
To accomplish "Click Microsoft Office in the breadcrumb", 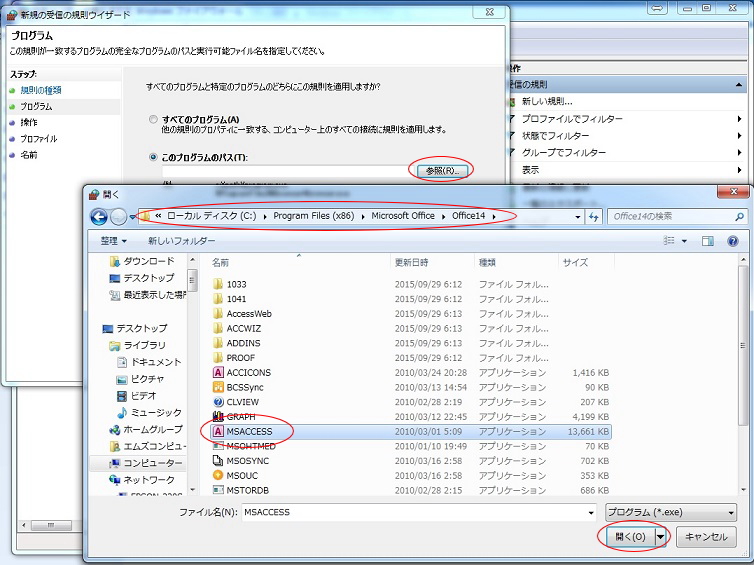I will 403,216.
